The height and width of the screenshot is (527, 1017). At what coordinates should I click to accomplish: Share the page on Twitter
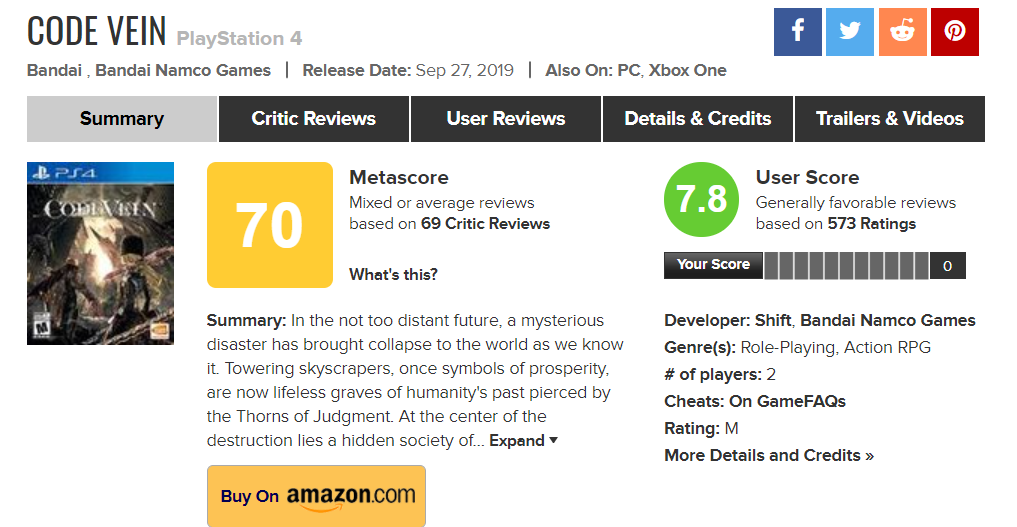850,32
